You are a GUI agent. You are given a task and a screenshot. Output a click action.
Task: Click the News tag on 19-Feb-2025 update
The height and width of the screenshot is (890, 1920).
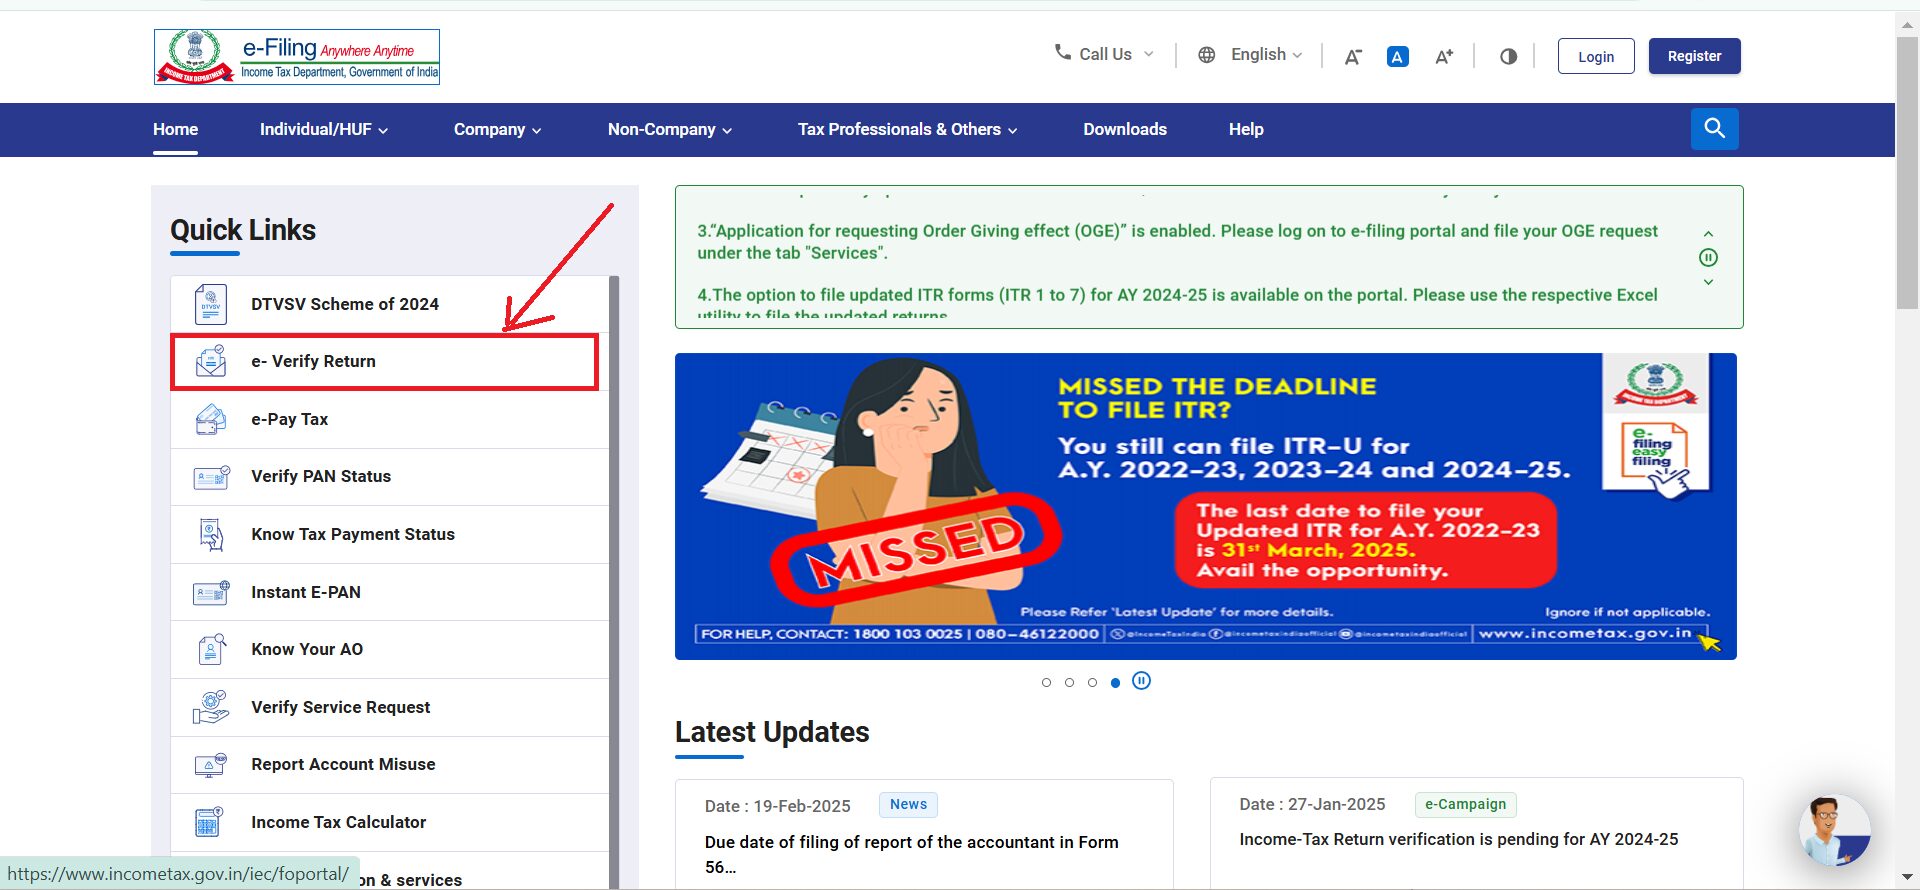908,804
